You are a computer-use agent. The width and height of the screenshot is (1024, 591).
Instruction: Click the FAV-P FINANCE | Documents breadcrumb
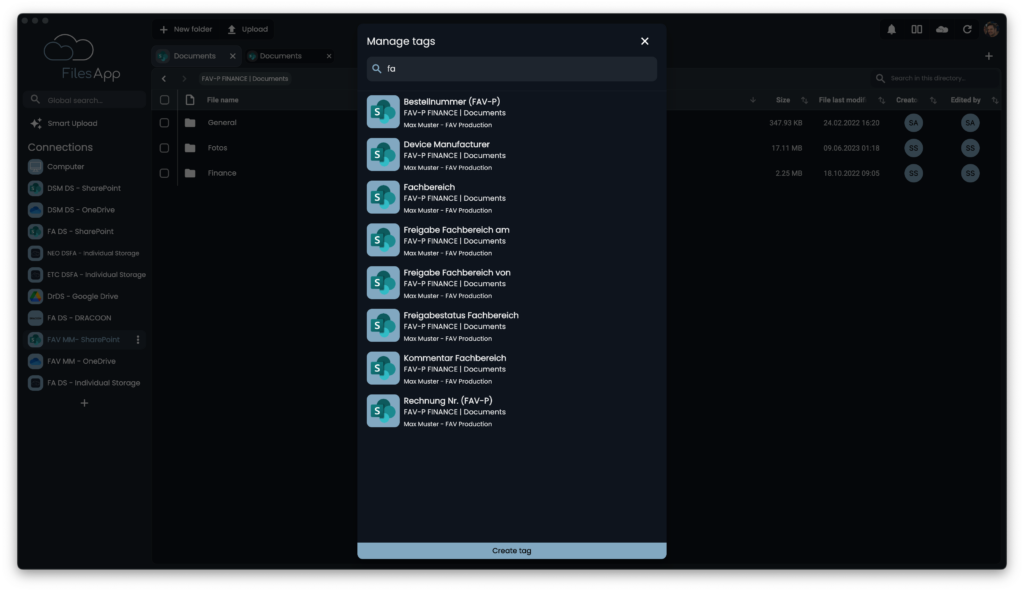[244, 78]
